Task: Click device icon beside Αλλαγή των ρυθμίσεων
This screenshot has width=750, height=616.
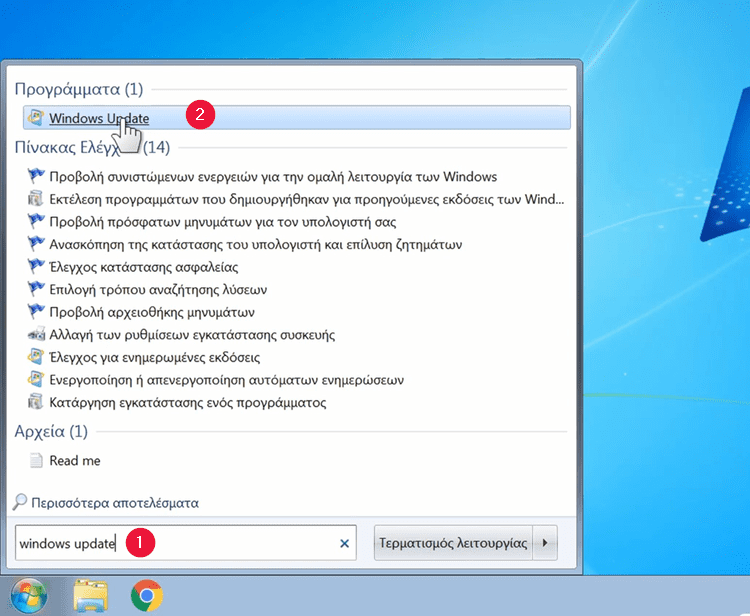Action: coord(36,334)
